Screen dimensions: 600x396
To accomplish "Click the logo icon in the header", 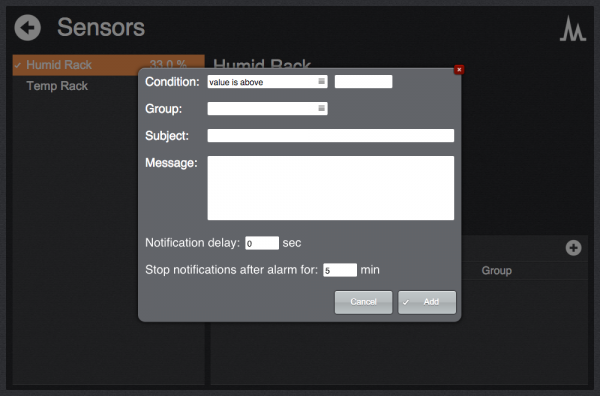I will pos(573,29).
